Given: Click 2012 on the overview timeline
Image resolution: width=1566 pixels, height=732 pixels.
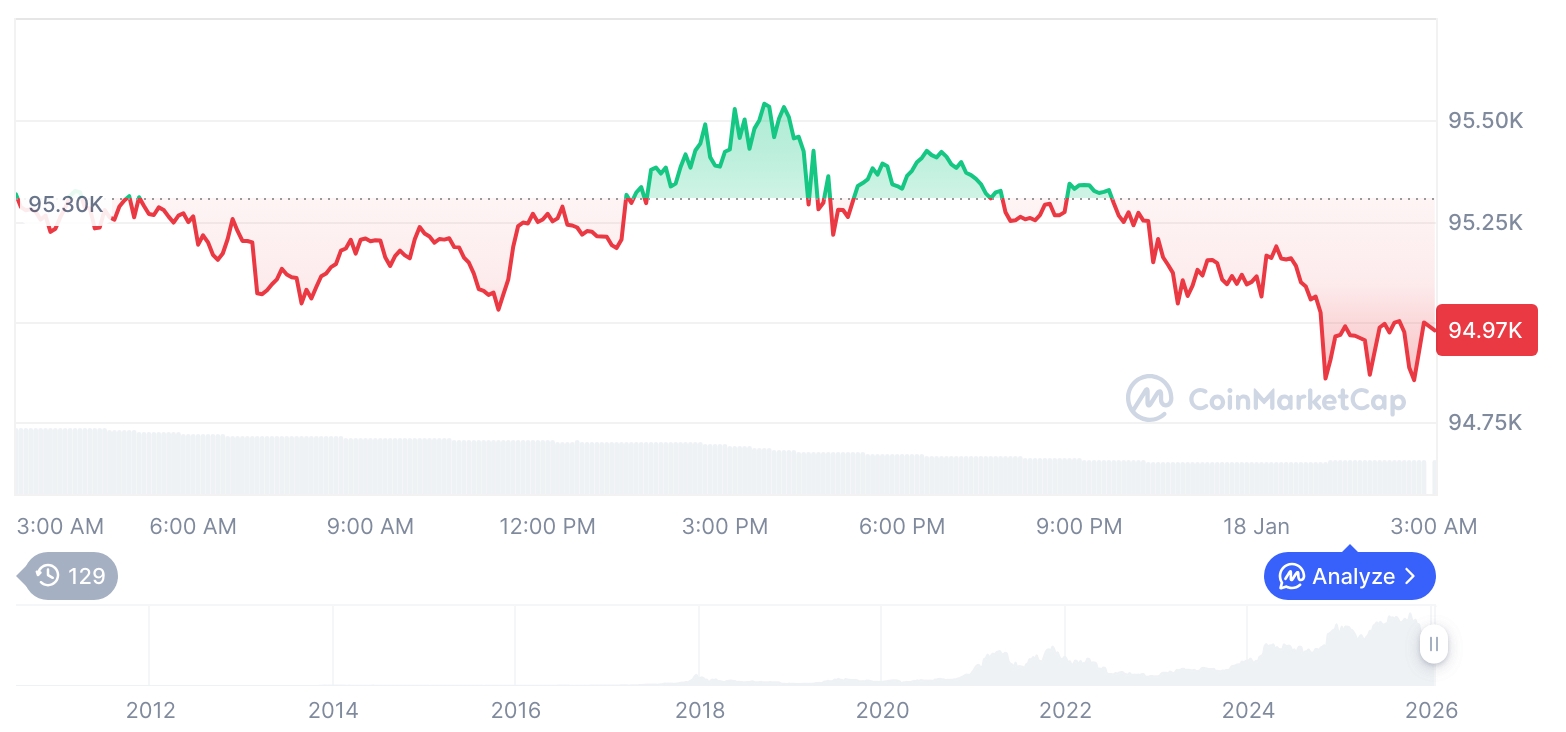Looking at the screenshot, I should (x=151, y=710).
